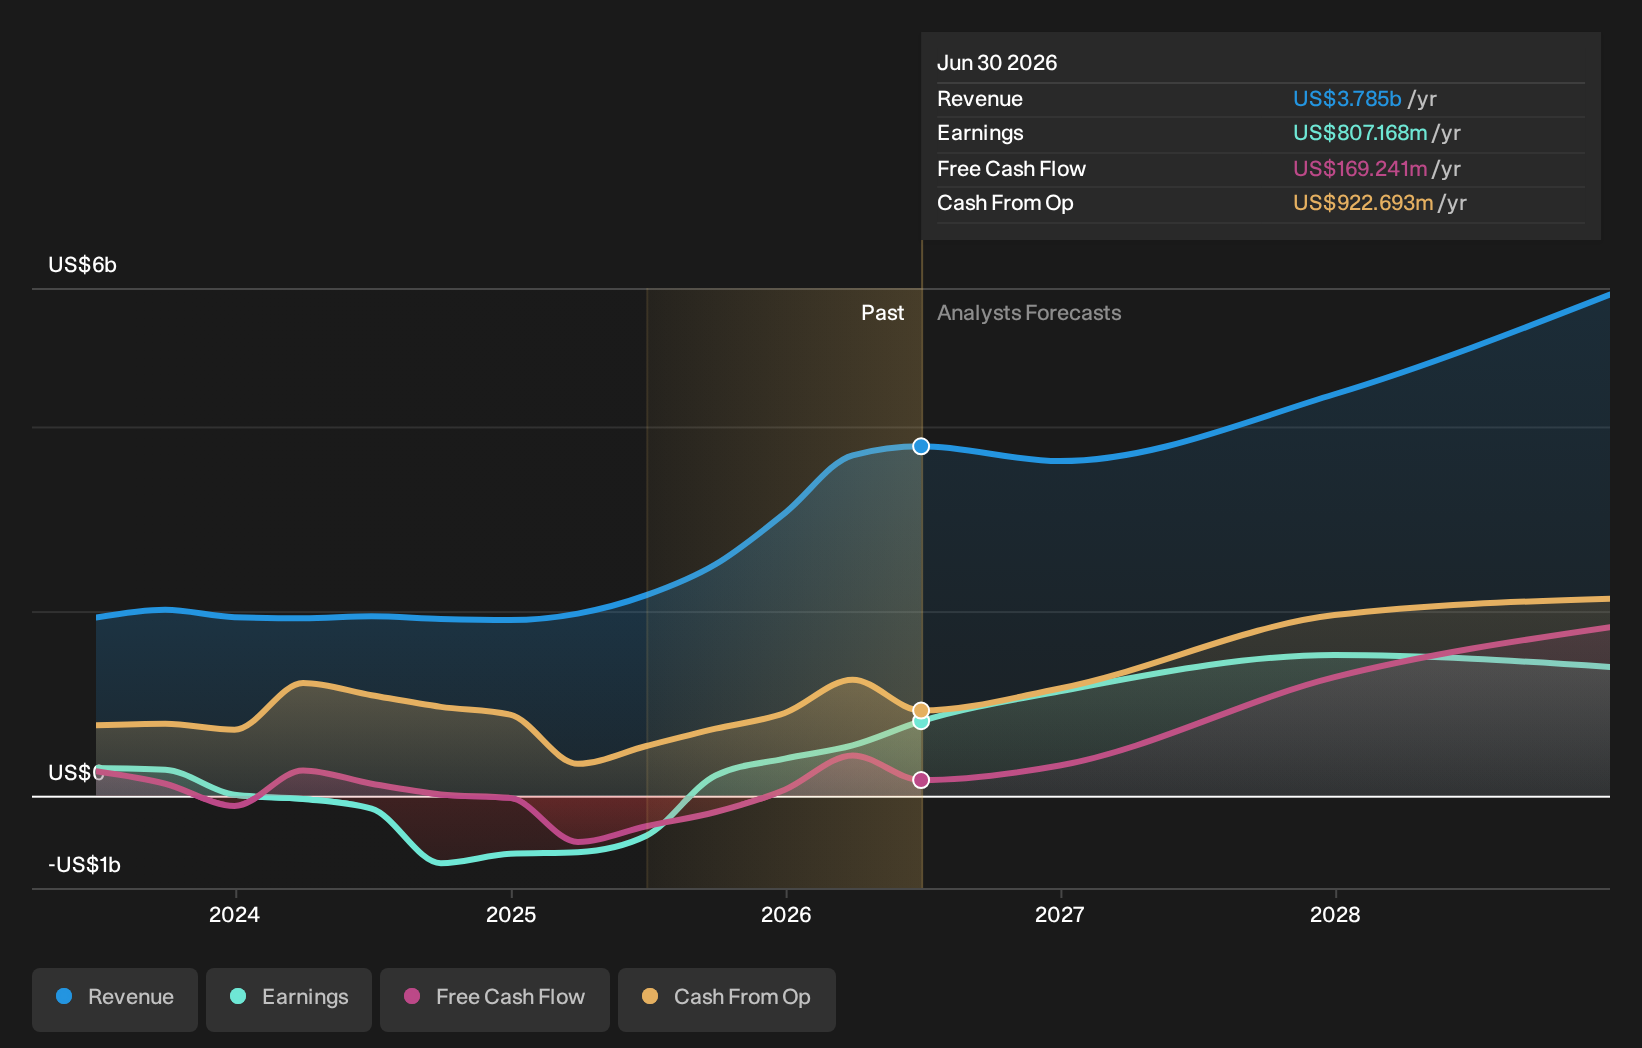The width and height of the screenshot is (1642, 1048).
Task: Click the pink Free Cash Flow legend dot
Action: click(412, 996)
